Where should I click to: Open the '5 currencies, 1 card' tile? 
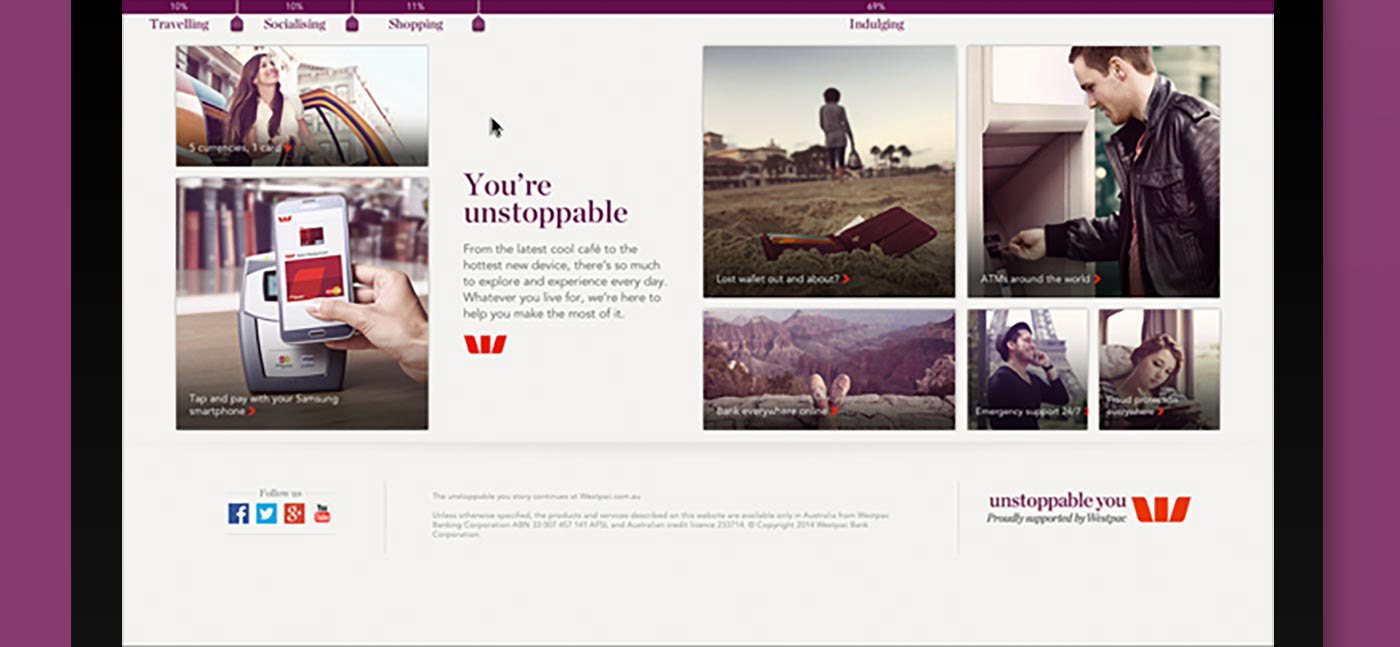click(302, 106)
